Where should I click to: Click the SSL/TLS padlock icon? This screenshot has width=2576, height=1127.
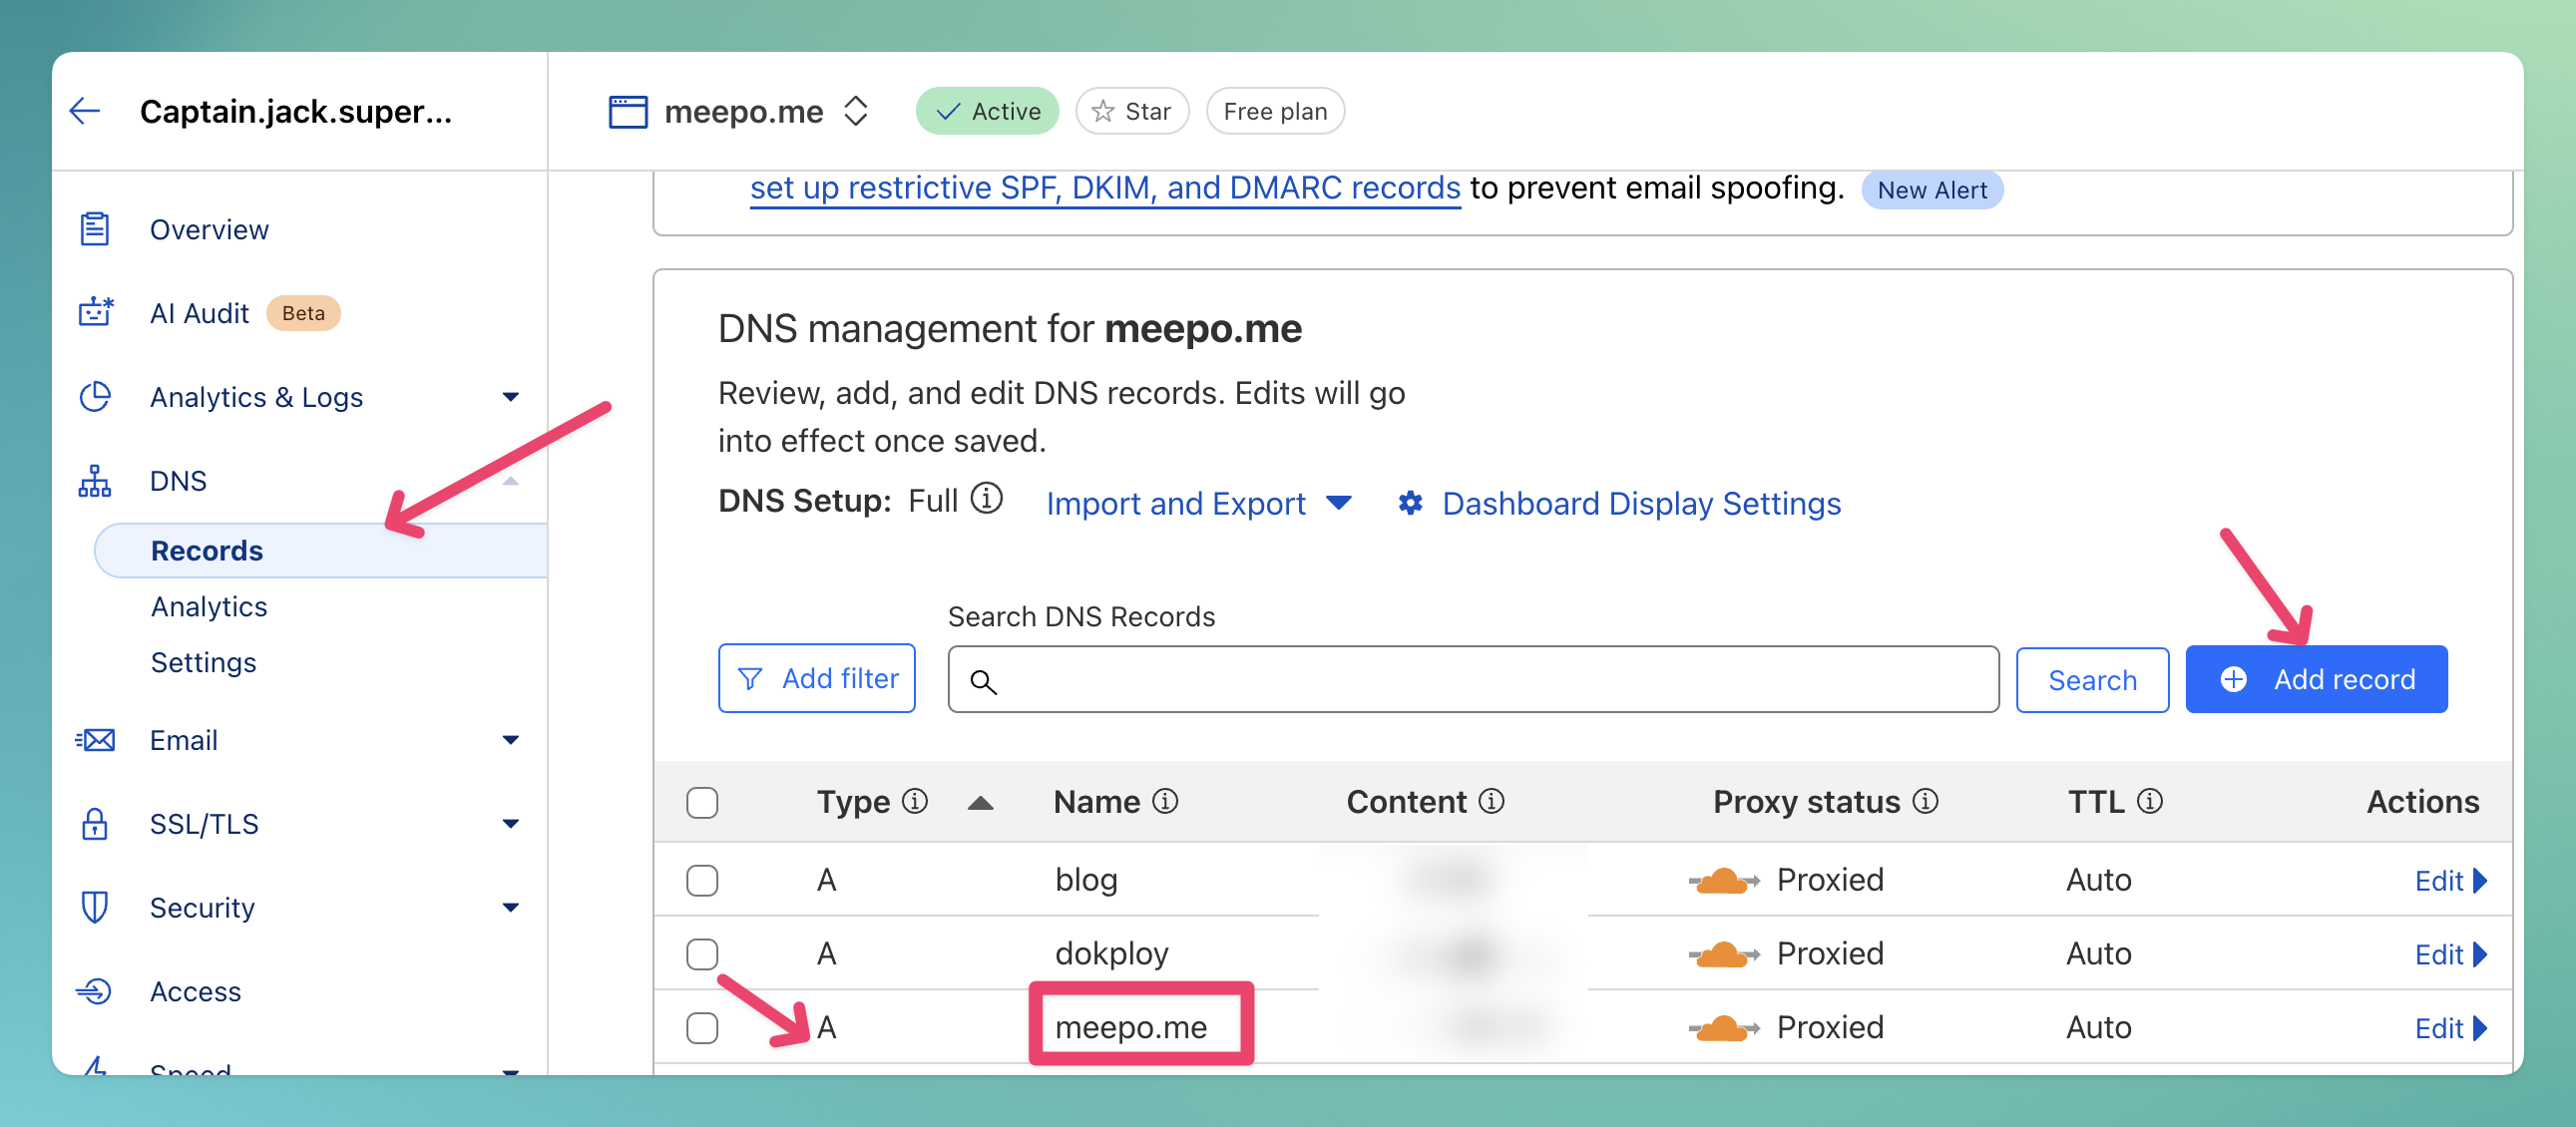95,823
